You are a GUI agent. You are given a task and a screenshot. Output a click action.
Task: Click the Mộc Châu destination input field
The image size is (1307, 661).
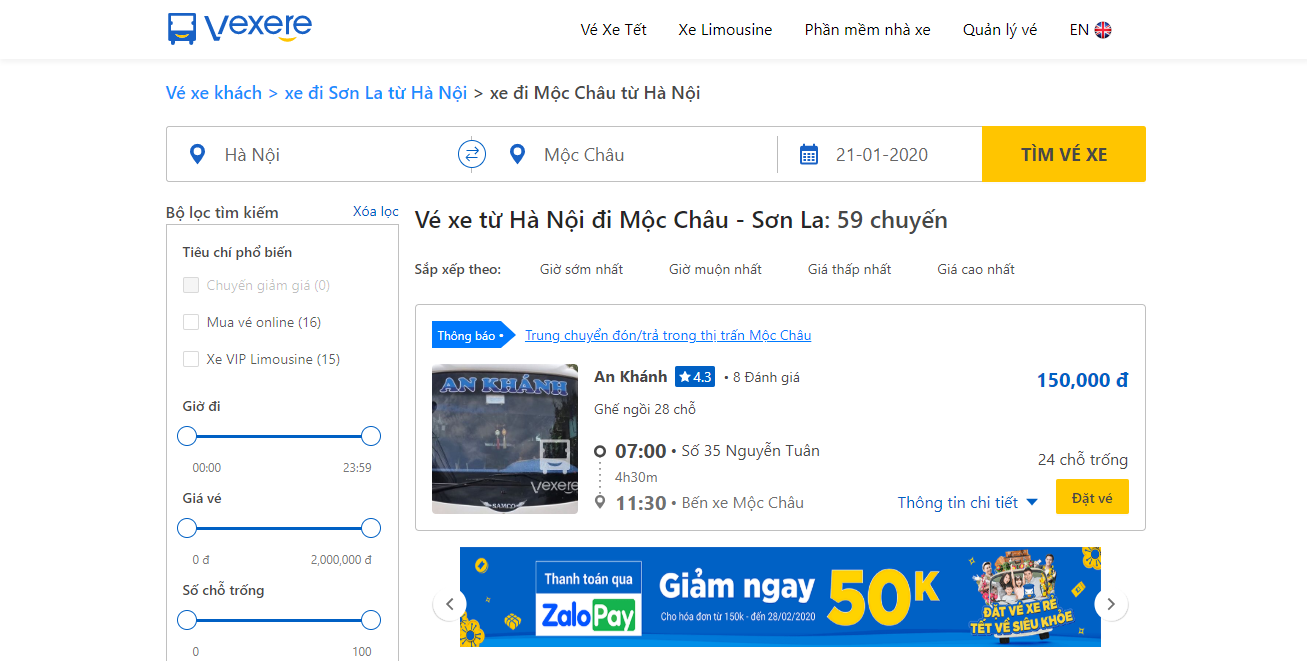641,154
